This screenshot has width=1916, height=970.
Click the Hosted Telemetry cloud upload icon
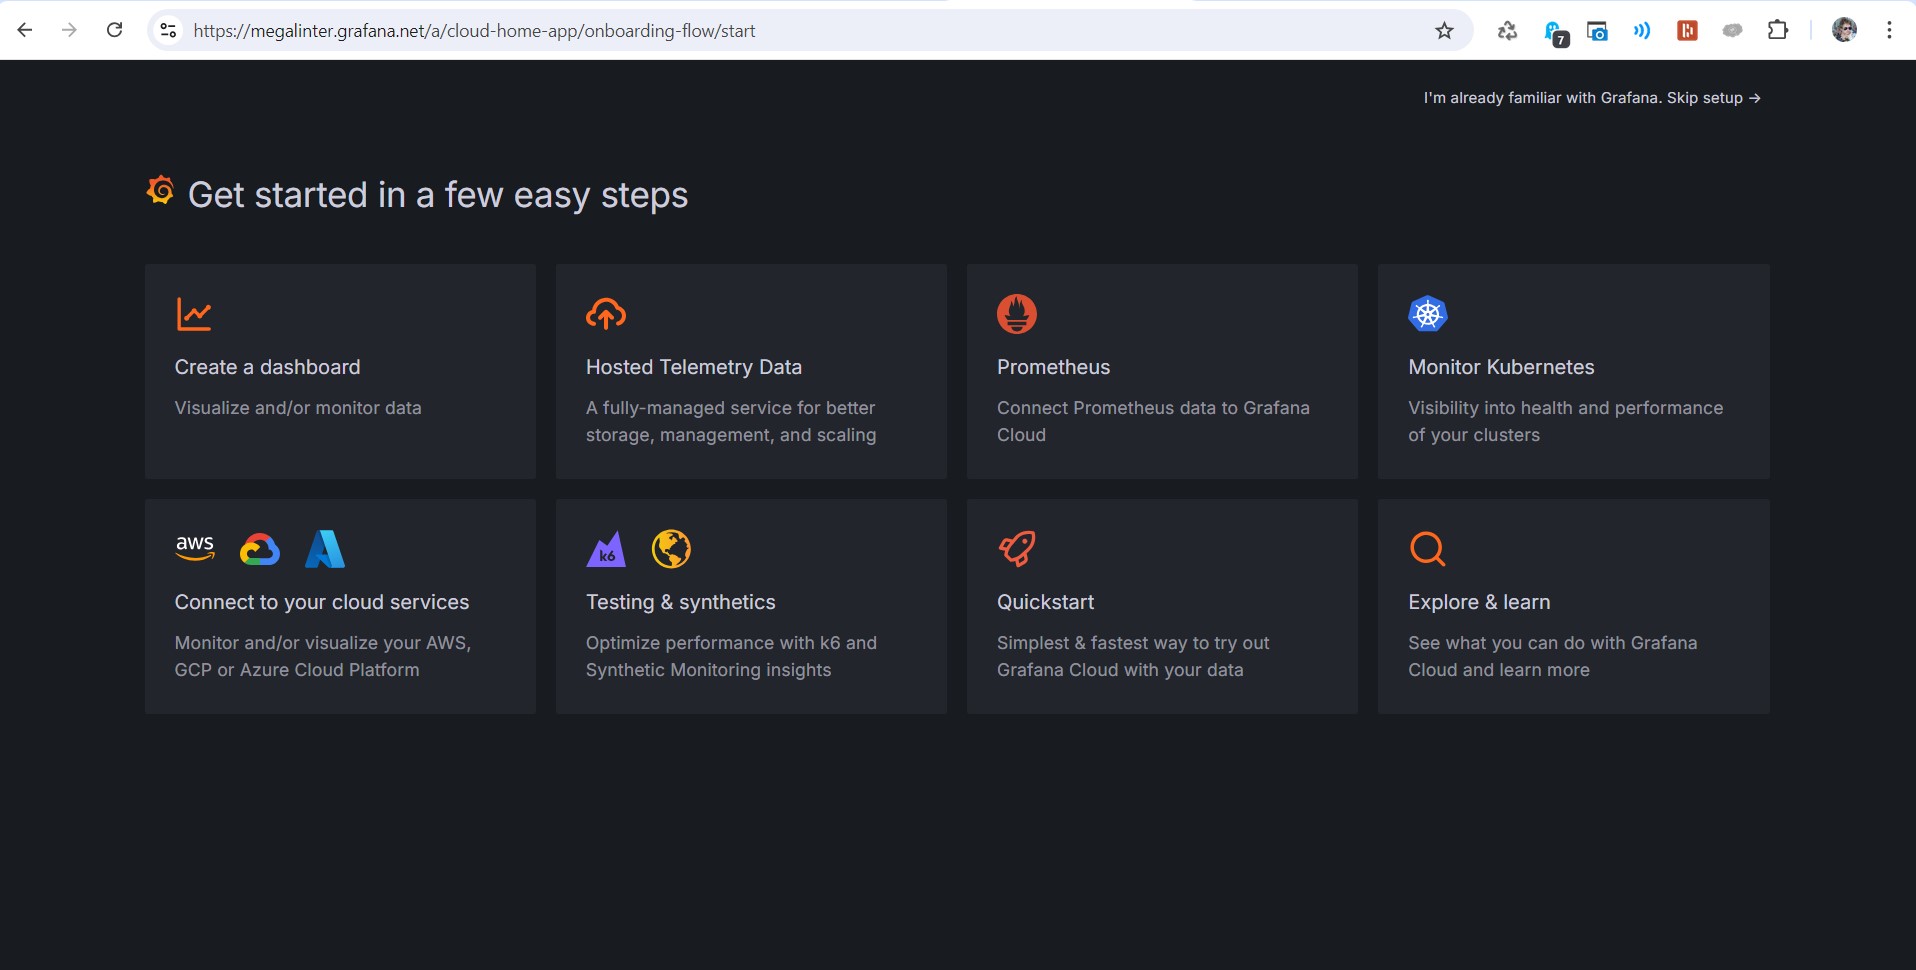click(606, 314)
